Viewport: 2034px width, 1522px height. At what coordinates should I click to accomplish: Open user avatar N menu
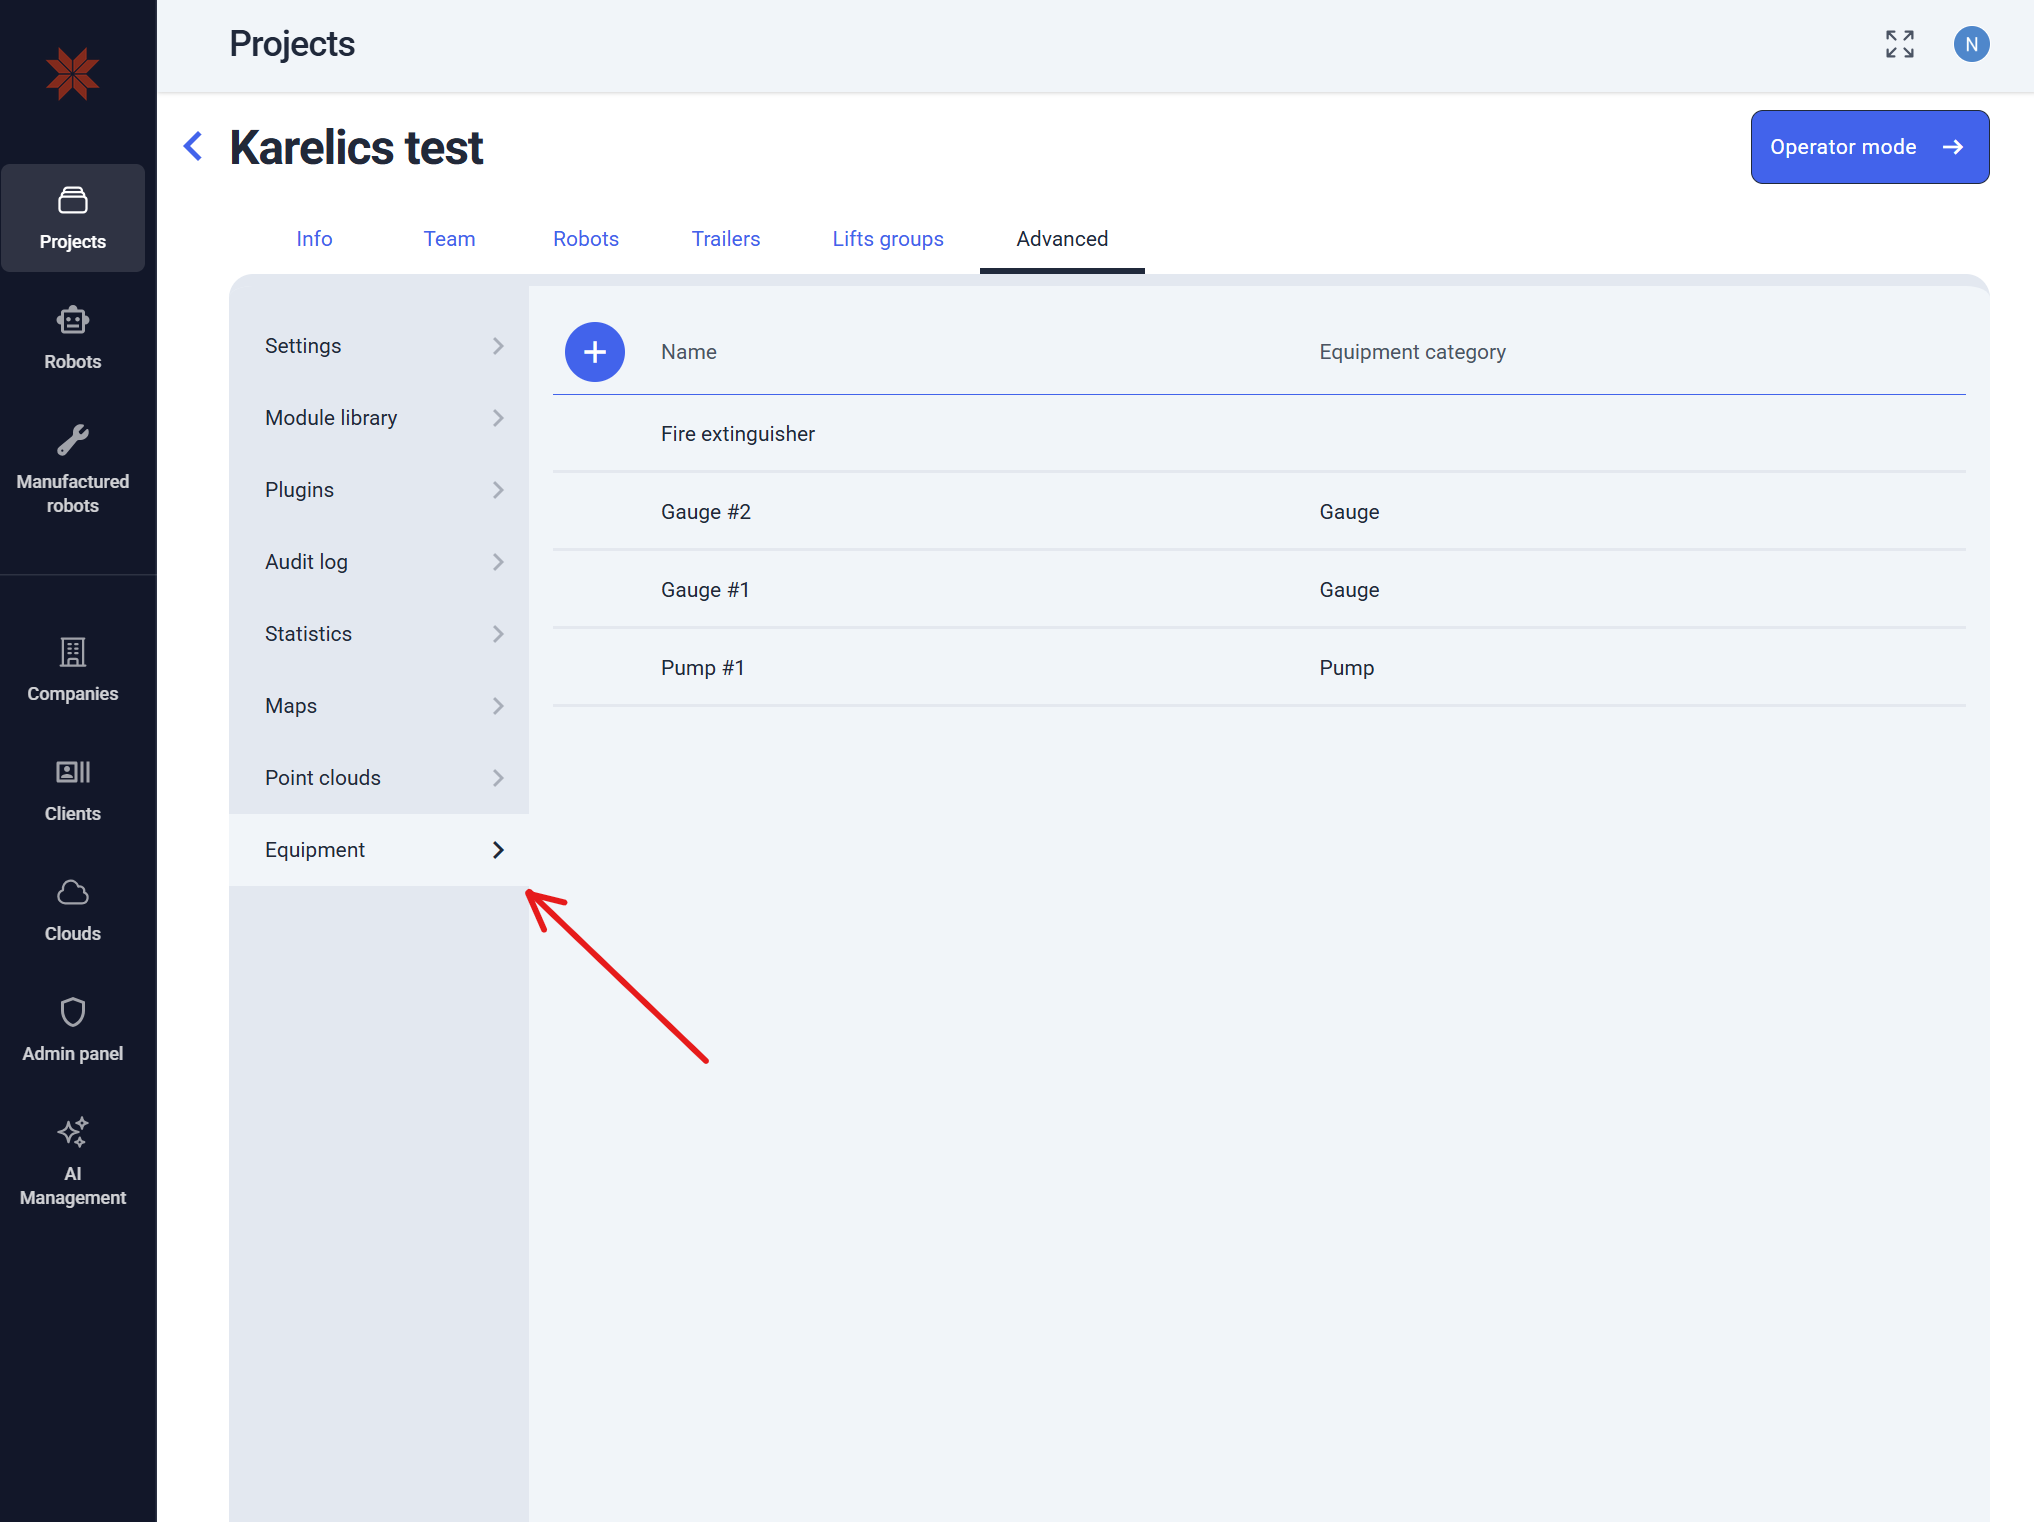pyautogui.click(x=1971, y=44)
